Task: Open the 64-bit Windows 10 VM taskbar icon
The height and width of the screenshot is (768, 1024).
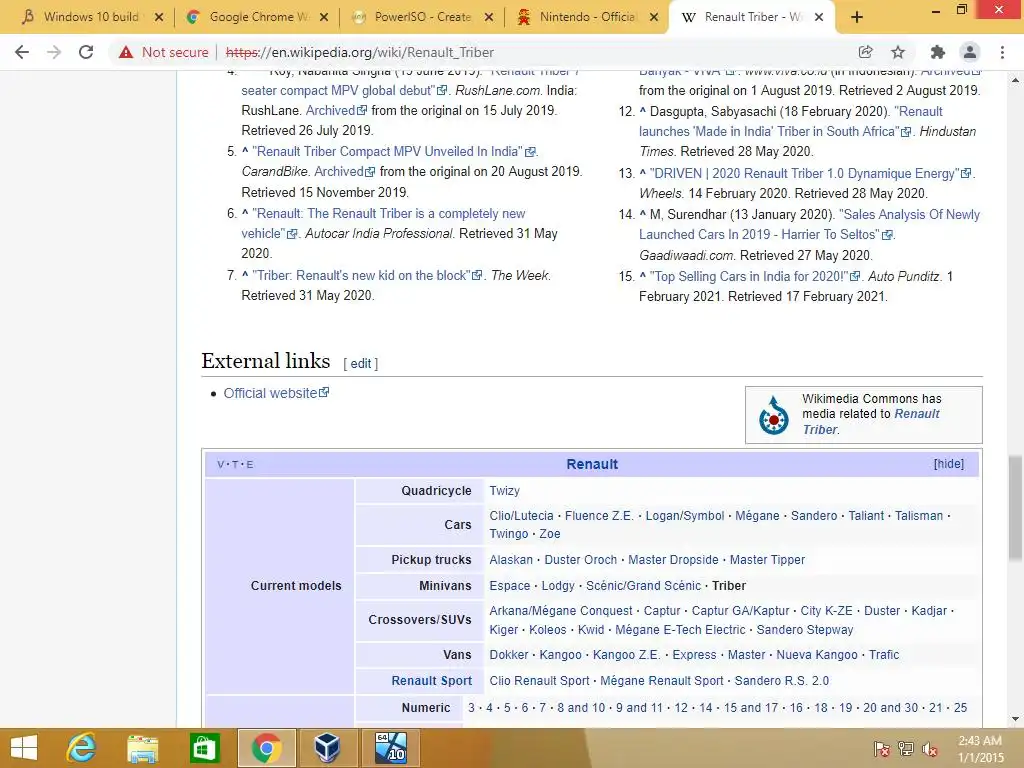Action: [x=391, y=748]
